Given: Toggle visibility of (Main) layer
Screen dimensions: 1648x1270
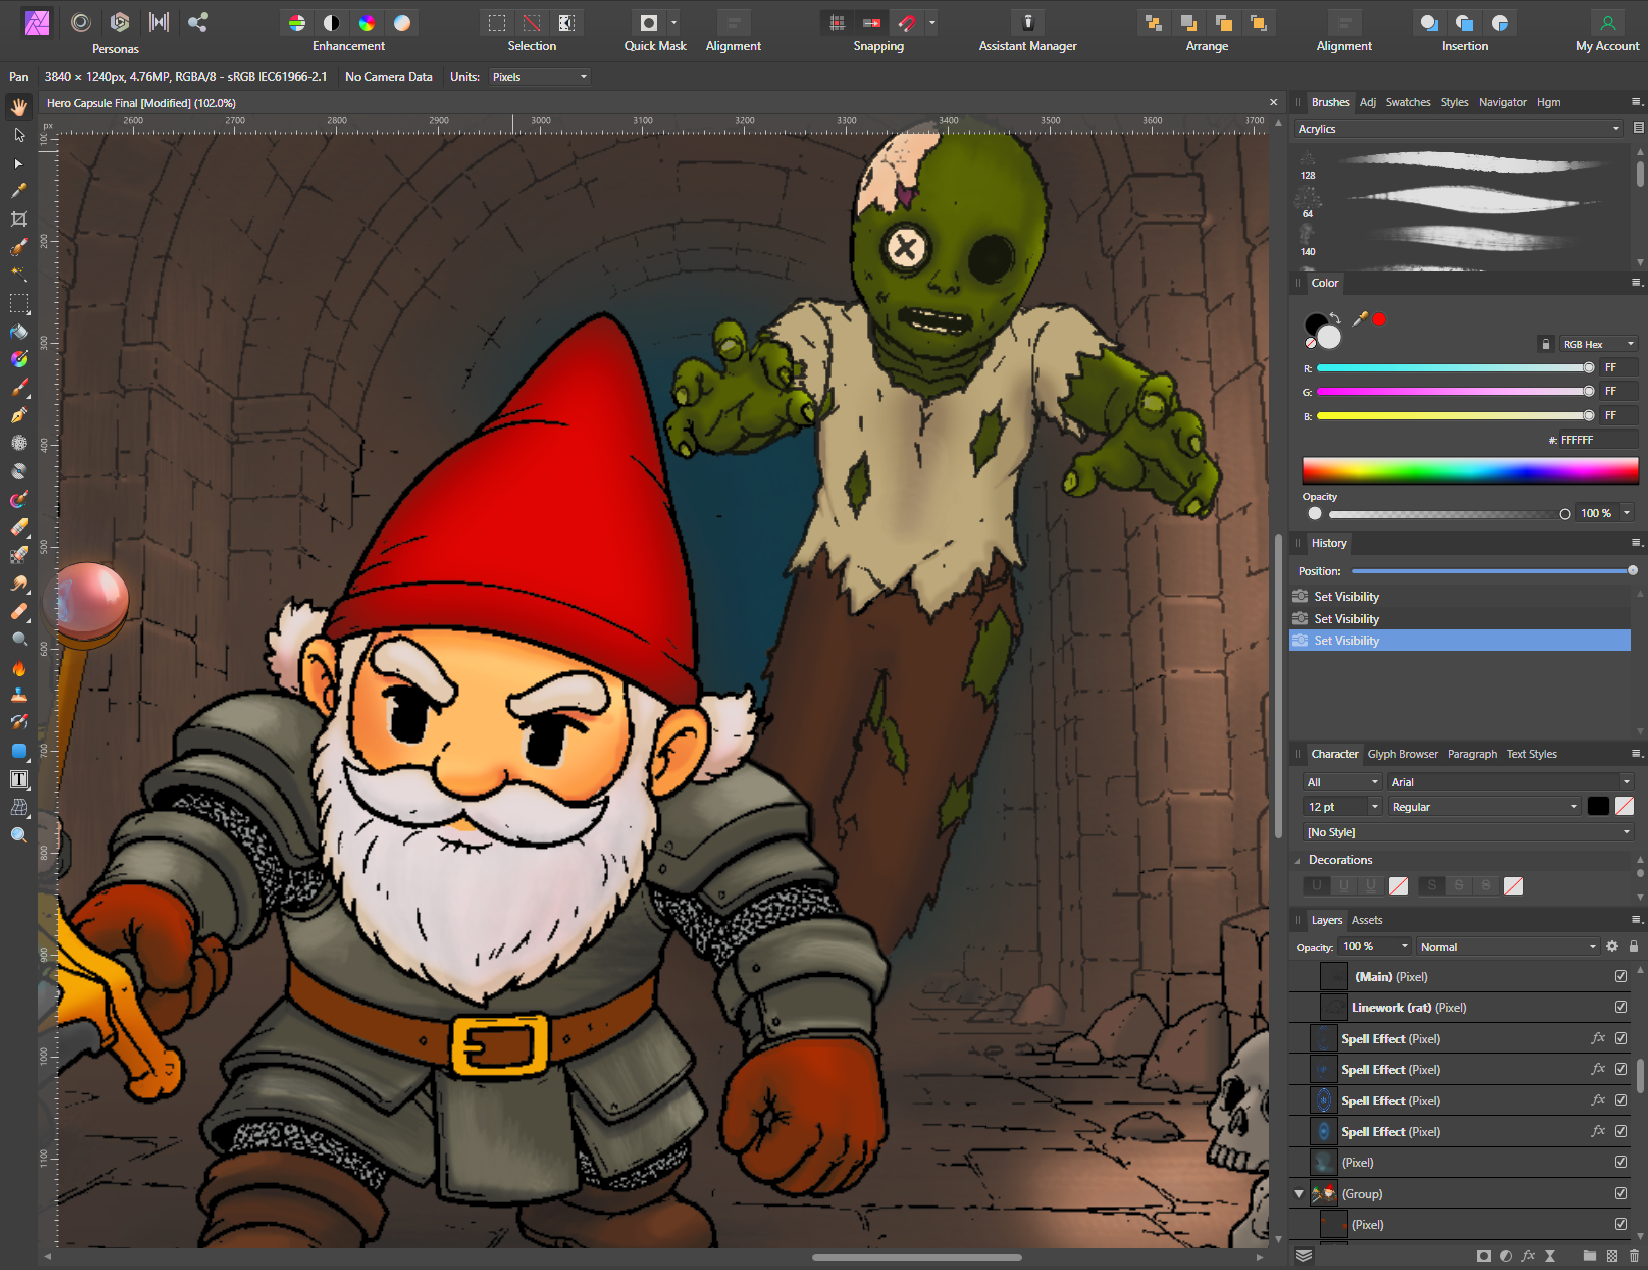Looking at the screenshot, I should coord(1621,976).
